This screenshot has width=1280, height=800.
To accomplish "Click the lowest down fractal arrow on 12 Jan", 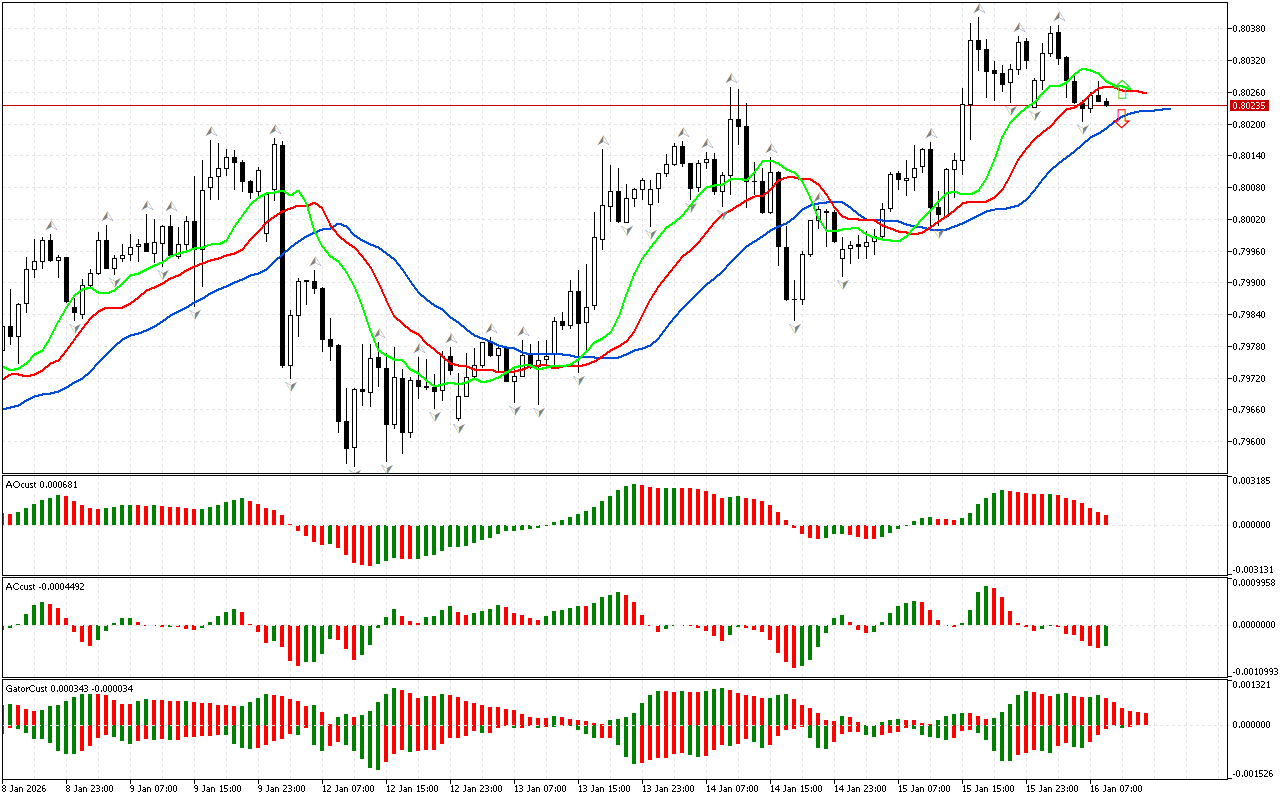I will point(386,468).
